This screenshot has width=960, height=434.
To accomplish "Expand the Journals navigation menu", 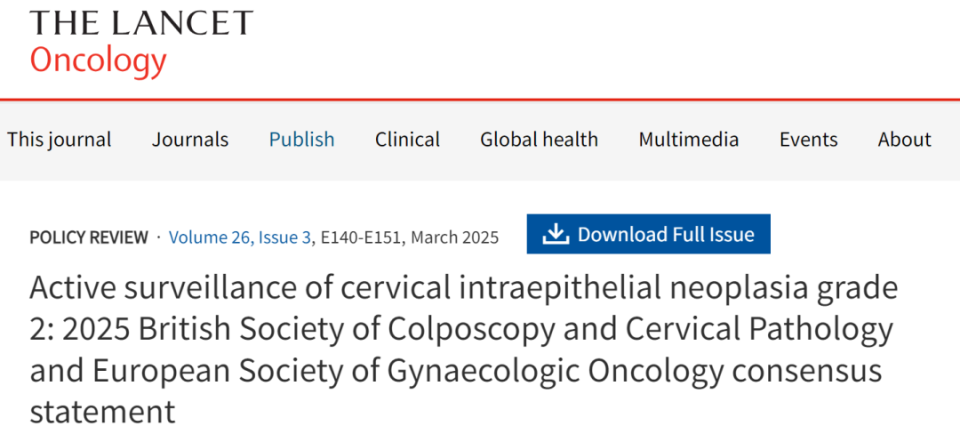I will click(190, 140).
